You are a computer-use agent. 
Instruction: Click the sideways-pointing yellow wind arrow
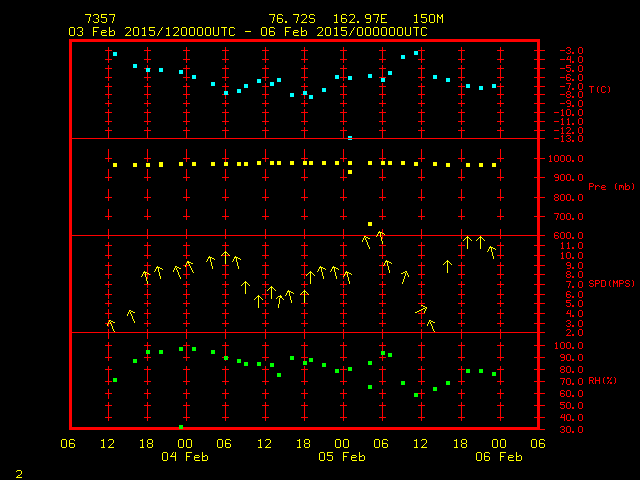coord(422,310)
